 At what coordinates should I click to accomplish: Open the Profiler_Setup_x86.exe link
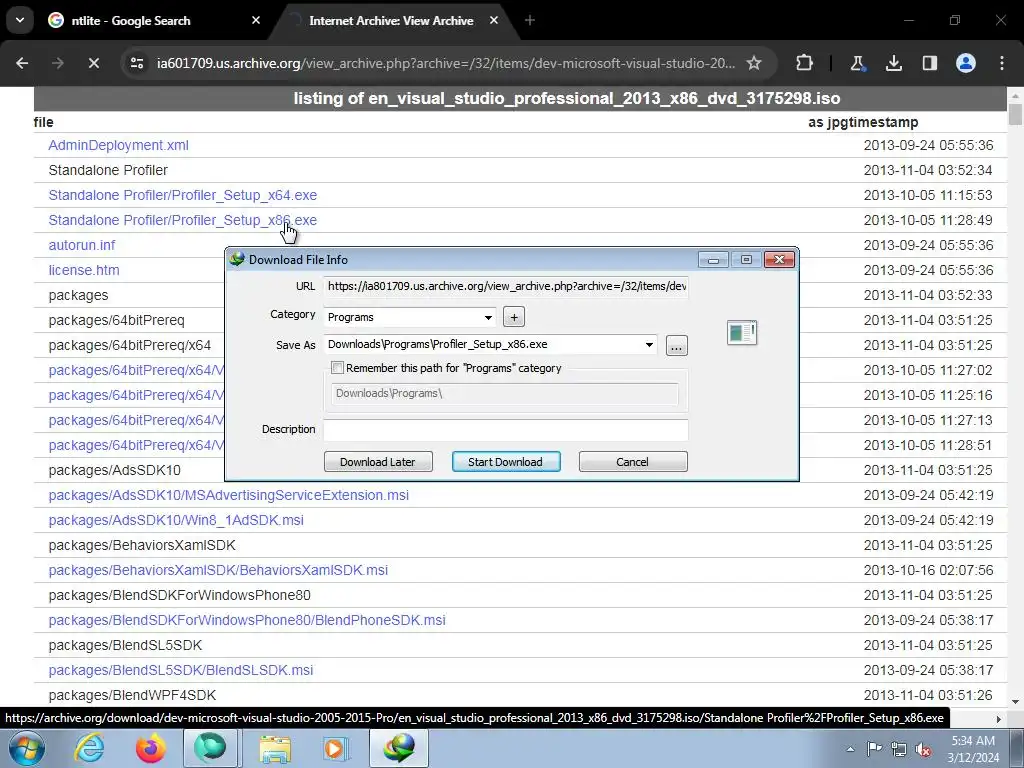click(183, 220)
